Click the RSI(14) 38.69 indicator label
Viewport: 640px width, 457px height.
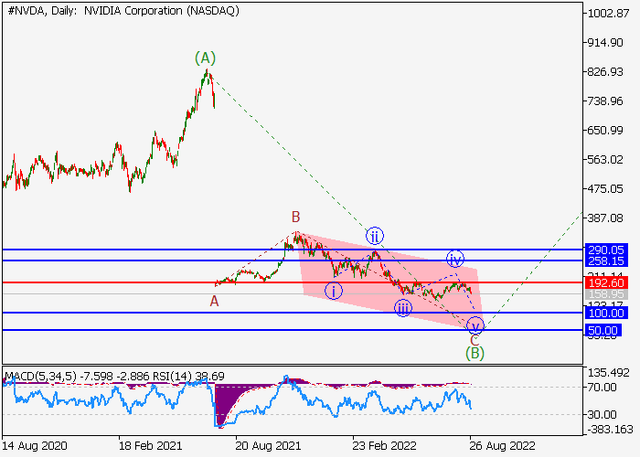[188, 376]
